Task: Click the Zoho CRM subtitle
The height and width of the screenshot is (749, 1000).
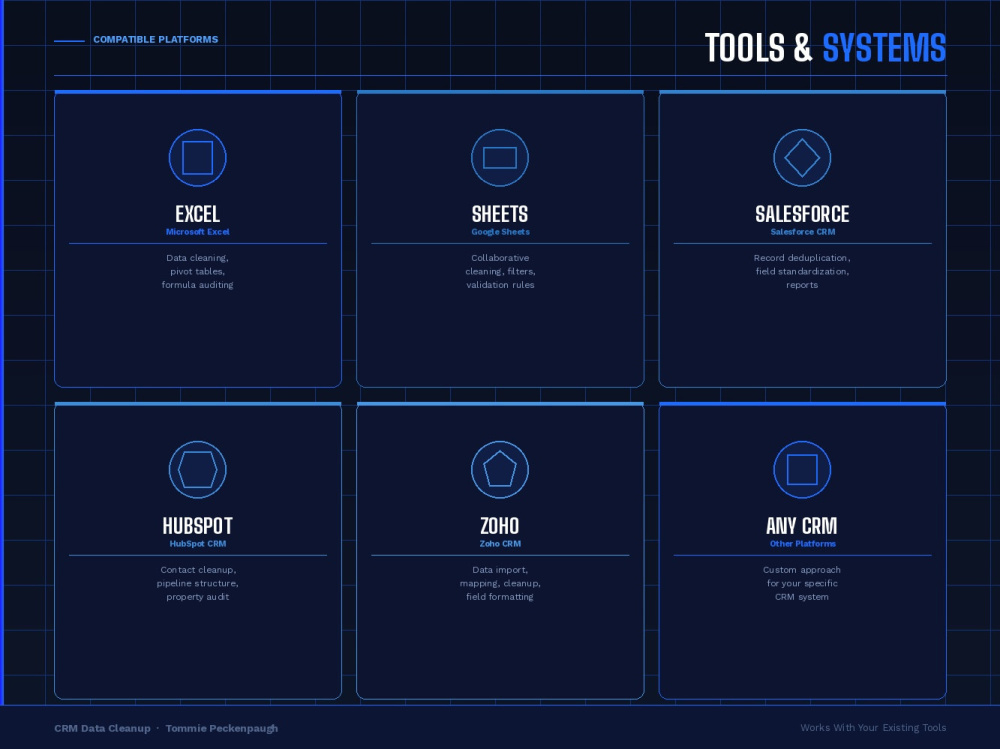Action: click(x=501, y=544)
